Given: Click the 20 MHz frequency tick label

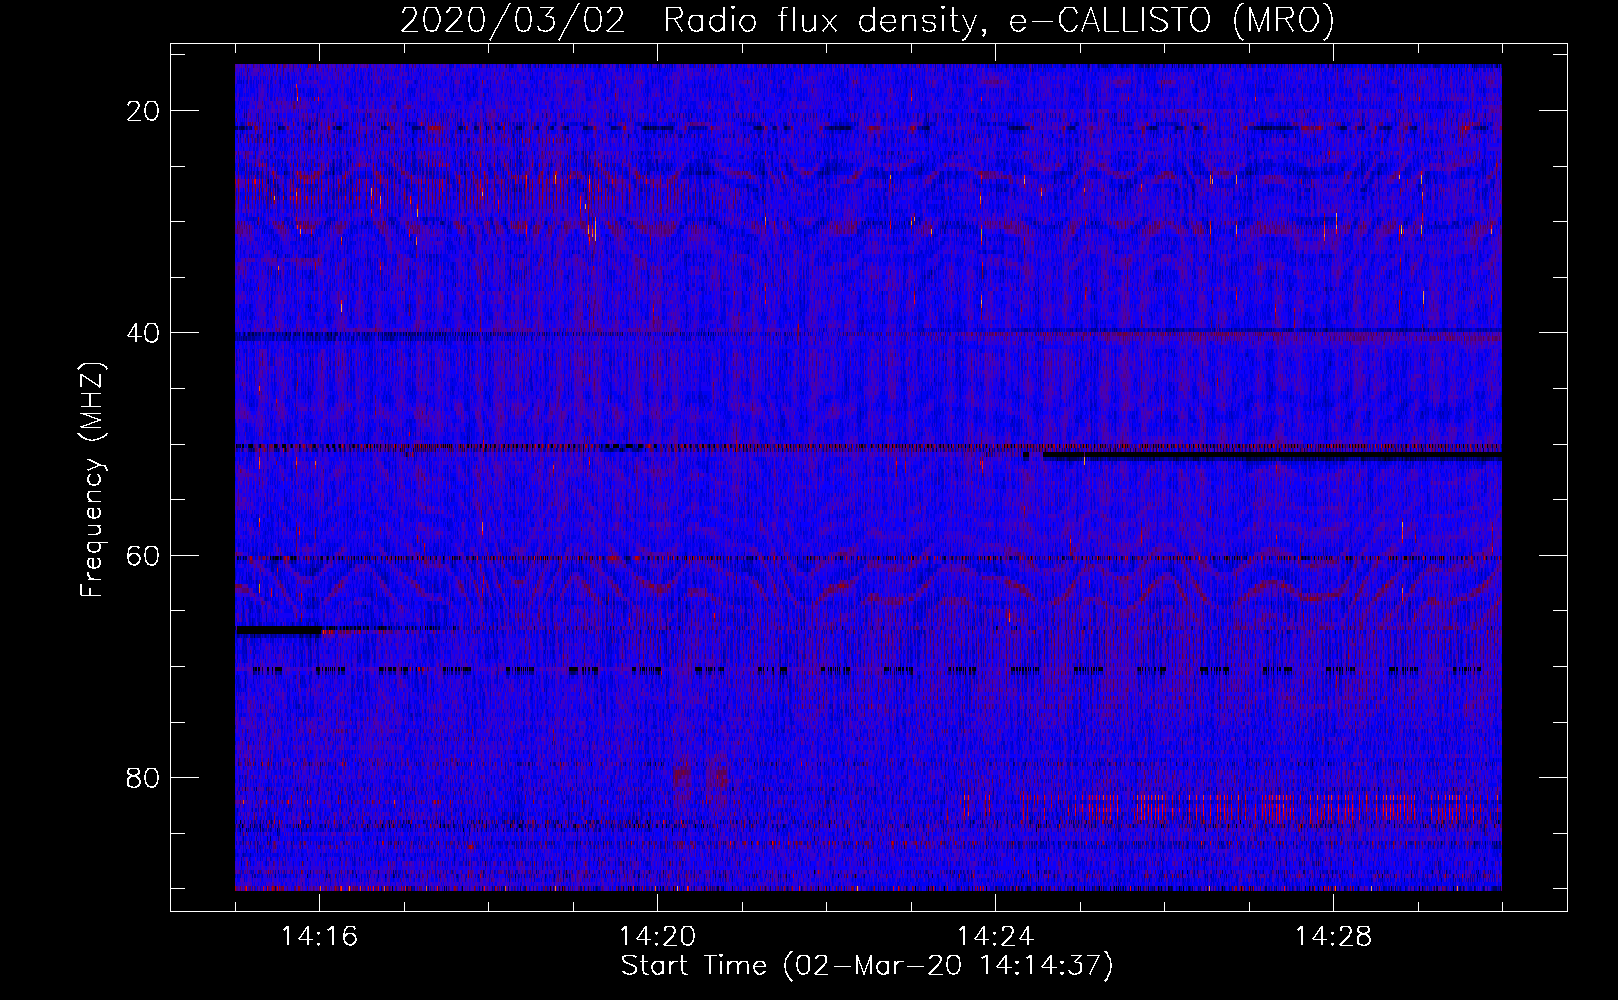Looking at the screenshot, I should tap(144, 111).
